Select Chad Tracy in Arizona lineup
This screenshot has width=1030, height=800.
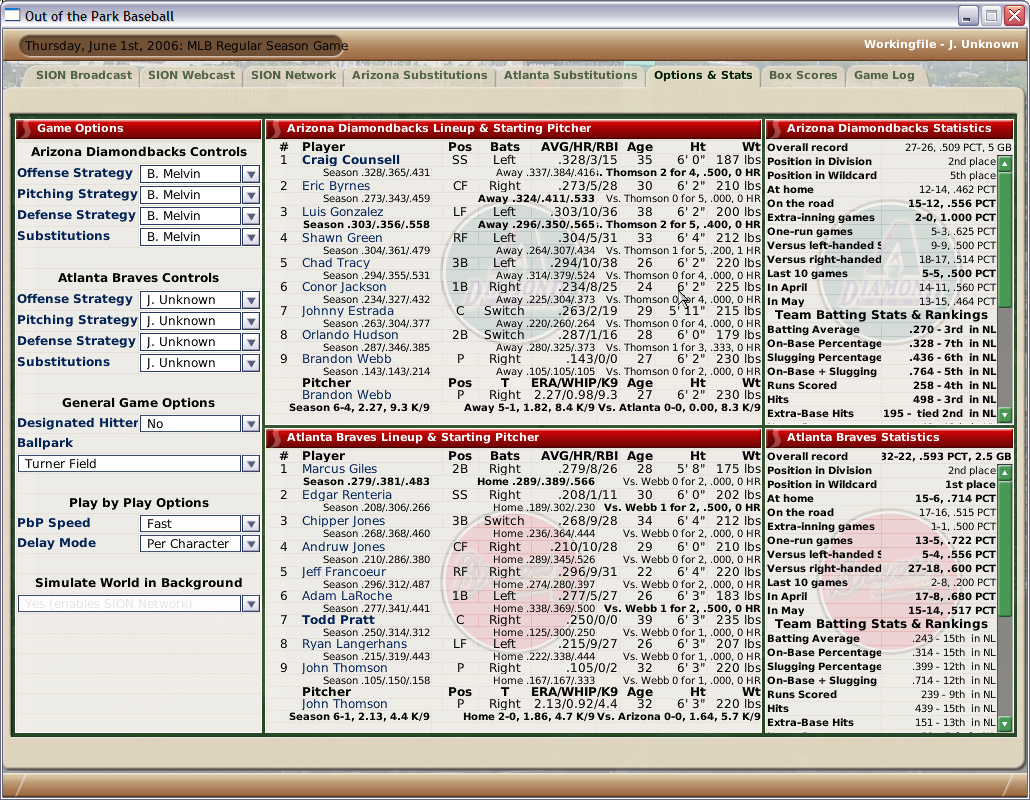pos(336,263)
